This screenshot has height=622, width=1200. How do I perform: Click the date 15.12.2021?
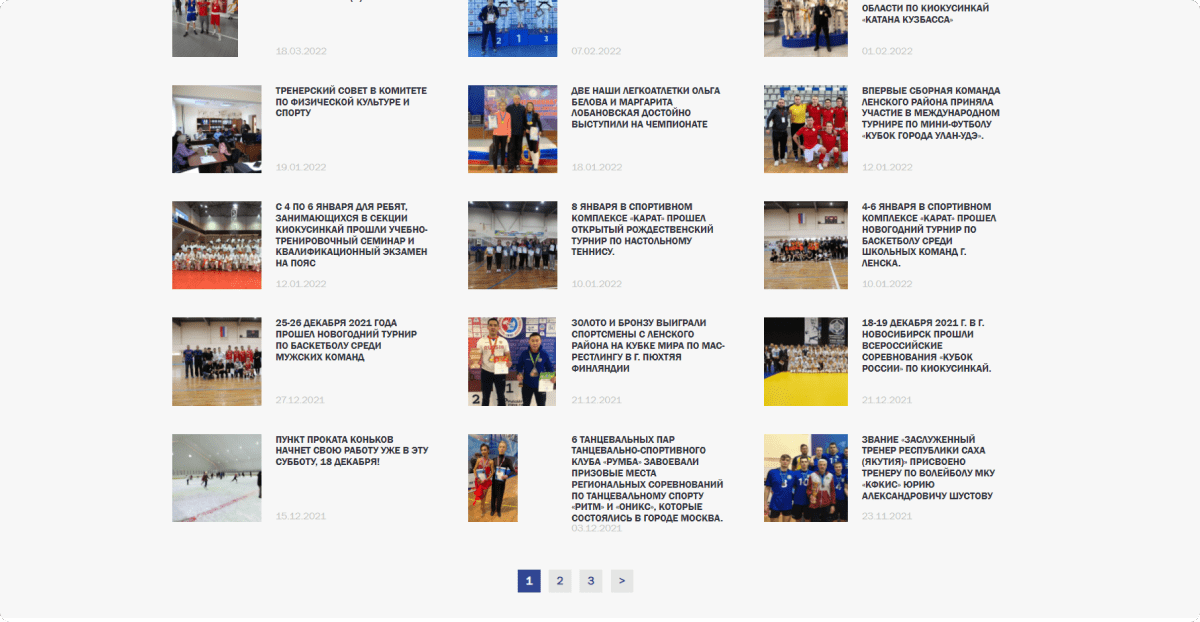point(300,516)
